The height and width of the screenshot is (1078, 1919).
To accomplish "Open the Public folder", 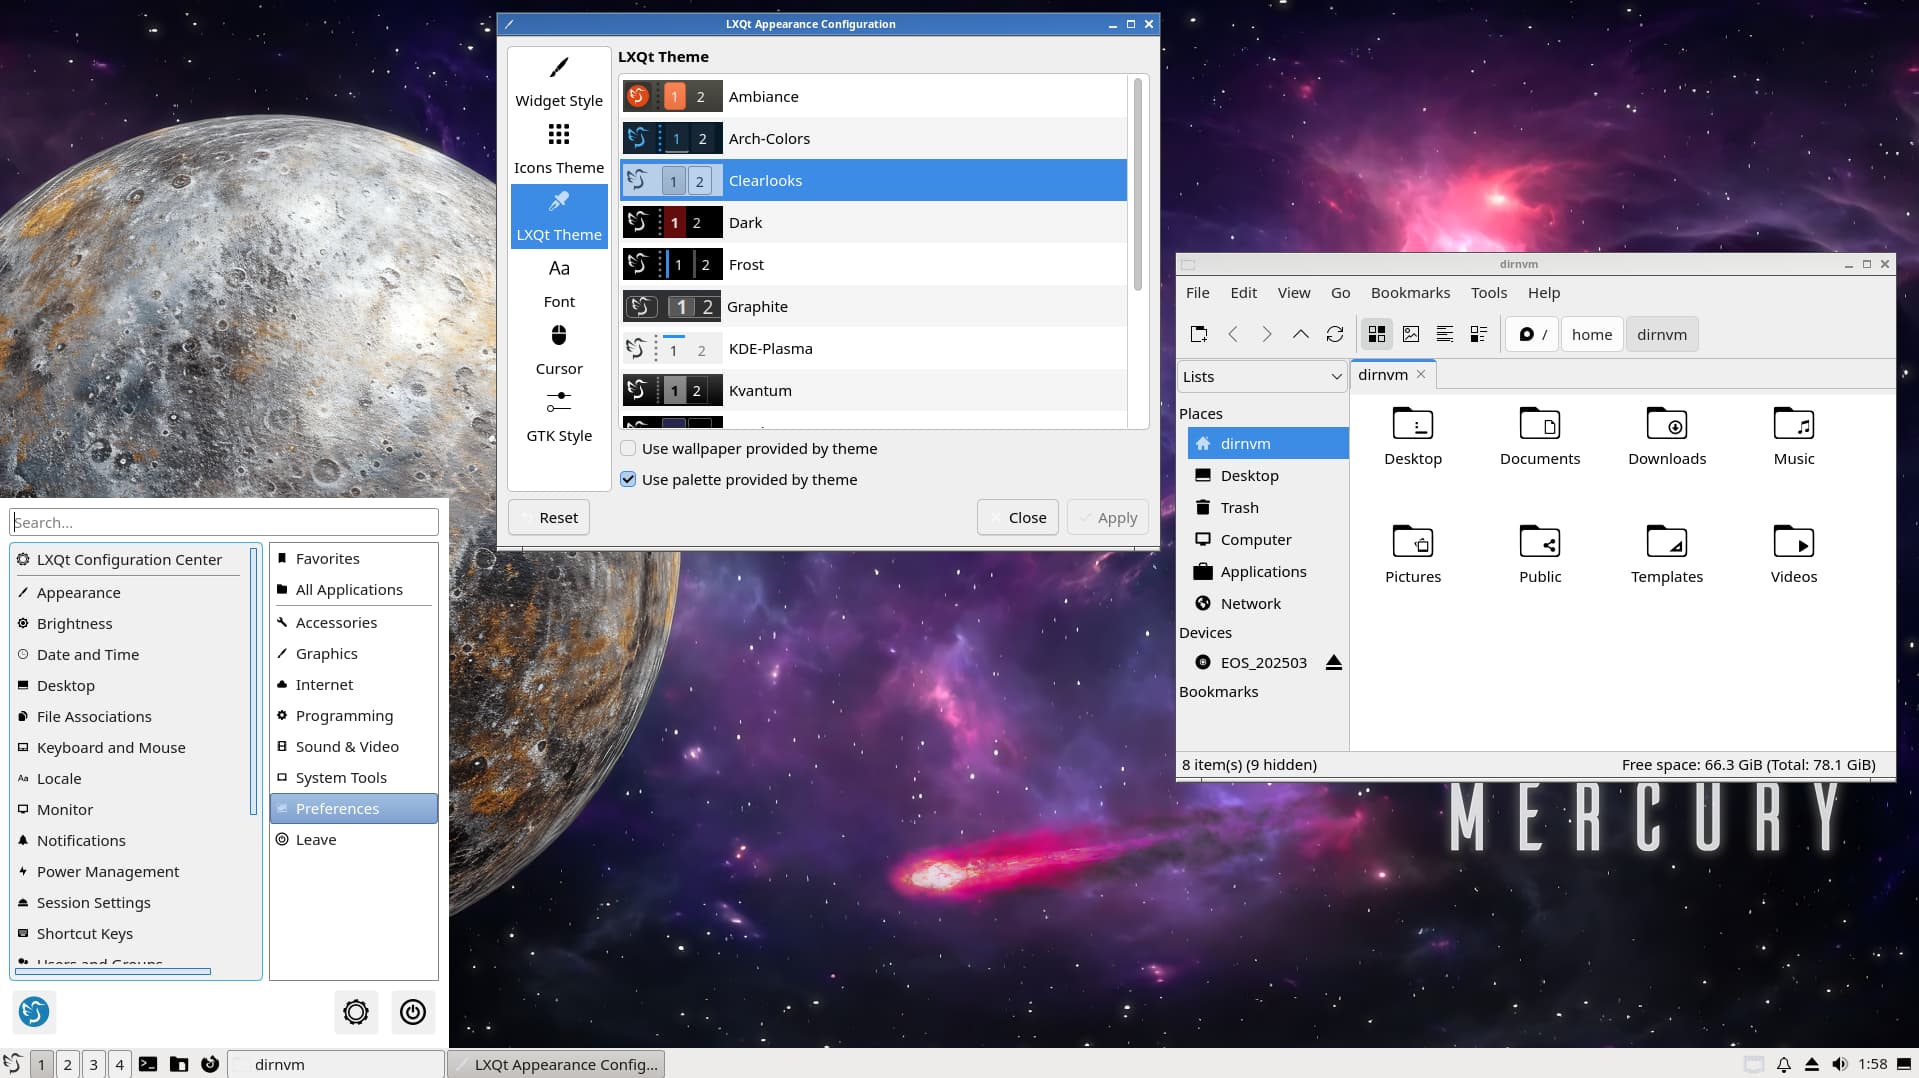I will point(1540,554).
